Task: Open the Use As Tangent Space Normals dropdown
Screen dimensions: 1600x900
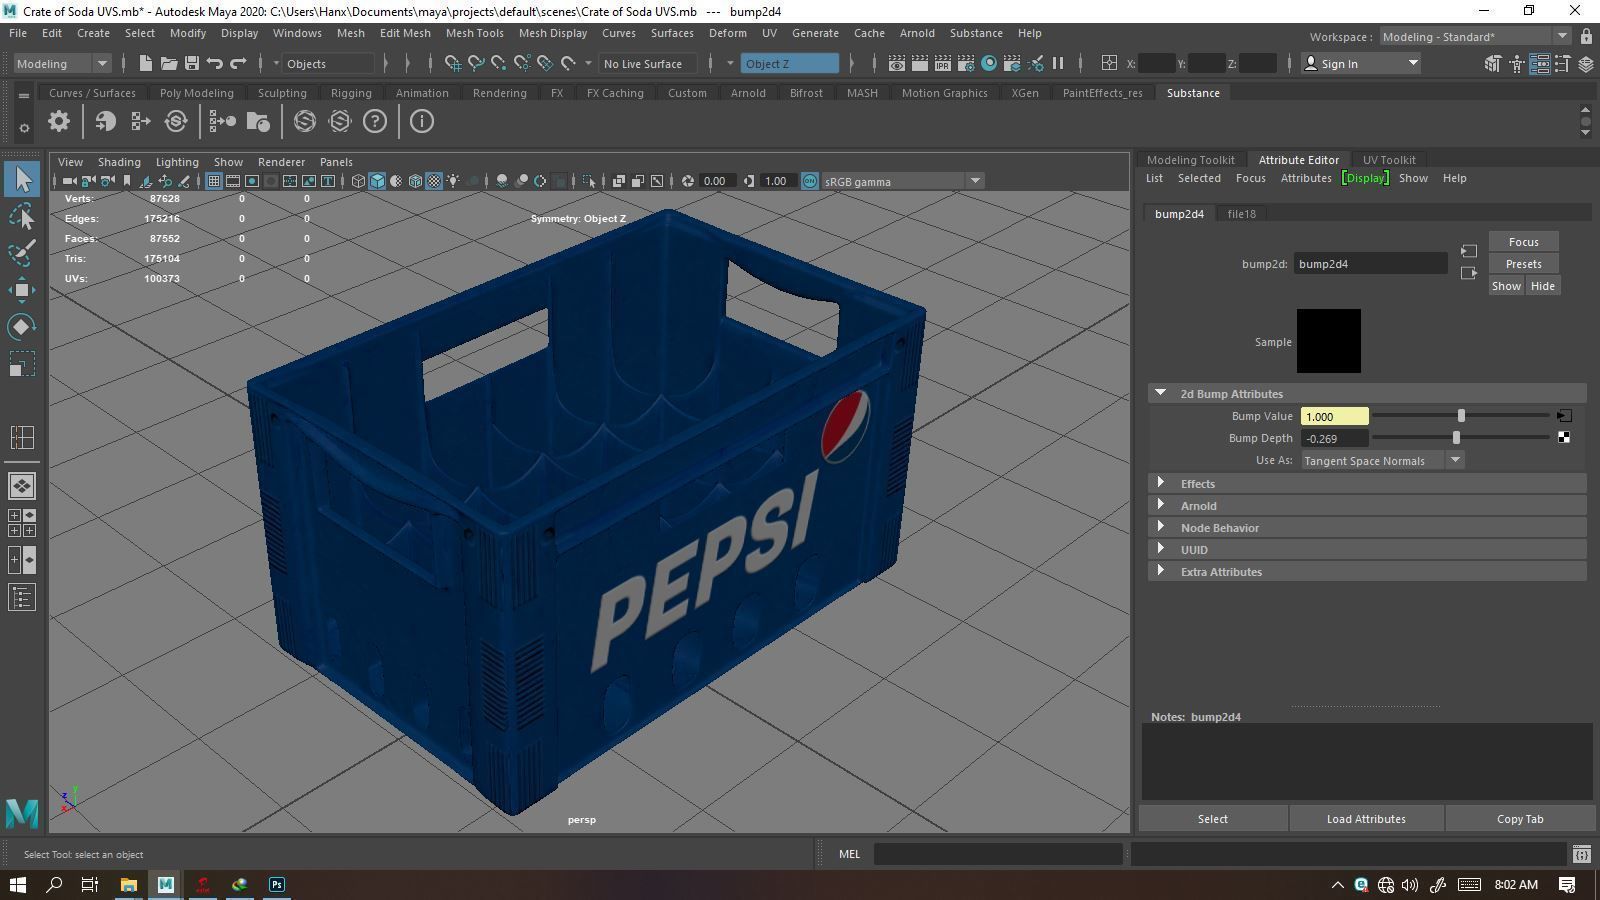Action: (1382, 460)
